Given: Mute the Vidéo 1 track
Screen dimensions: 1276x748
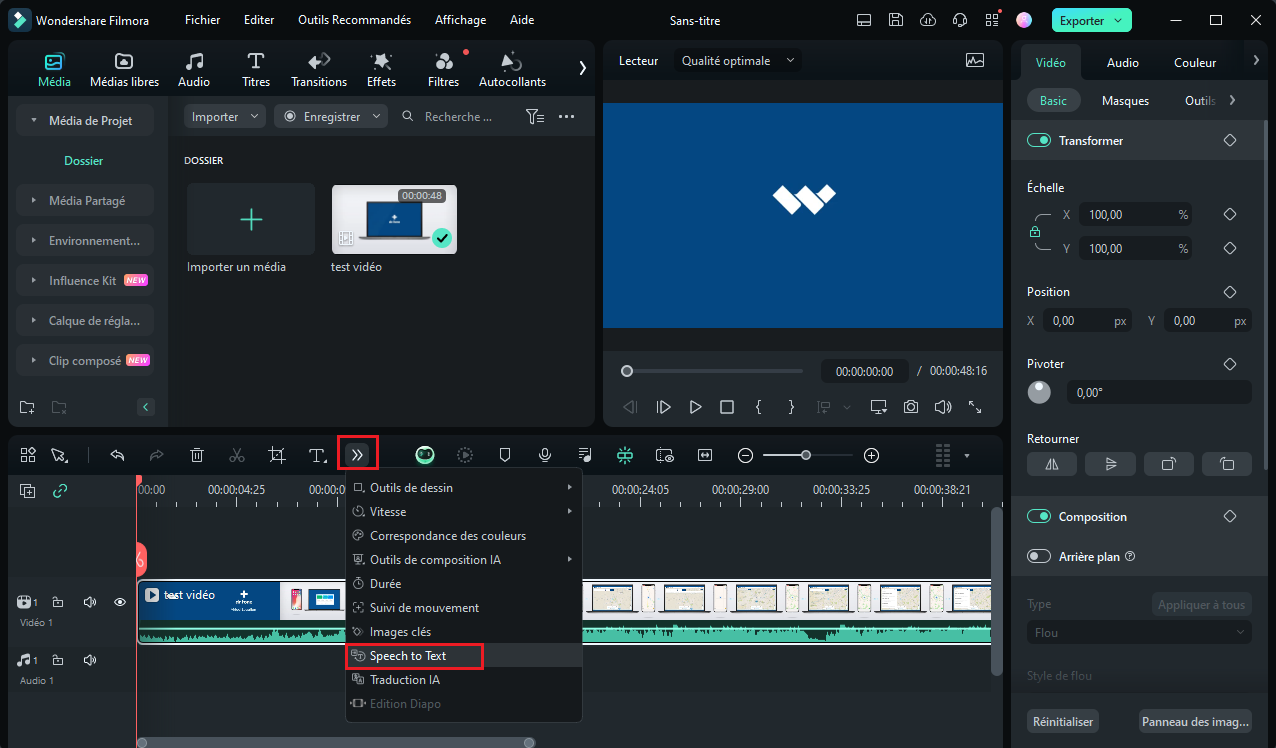Looking at the screenshot, I should (x=90, y=602).
